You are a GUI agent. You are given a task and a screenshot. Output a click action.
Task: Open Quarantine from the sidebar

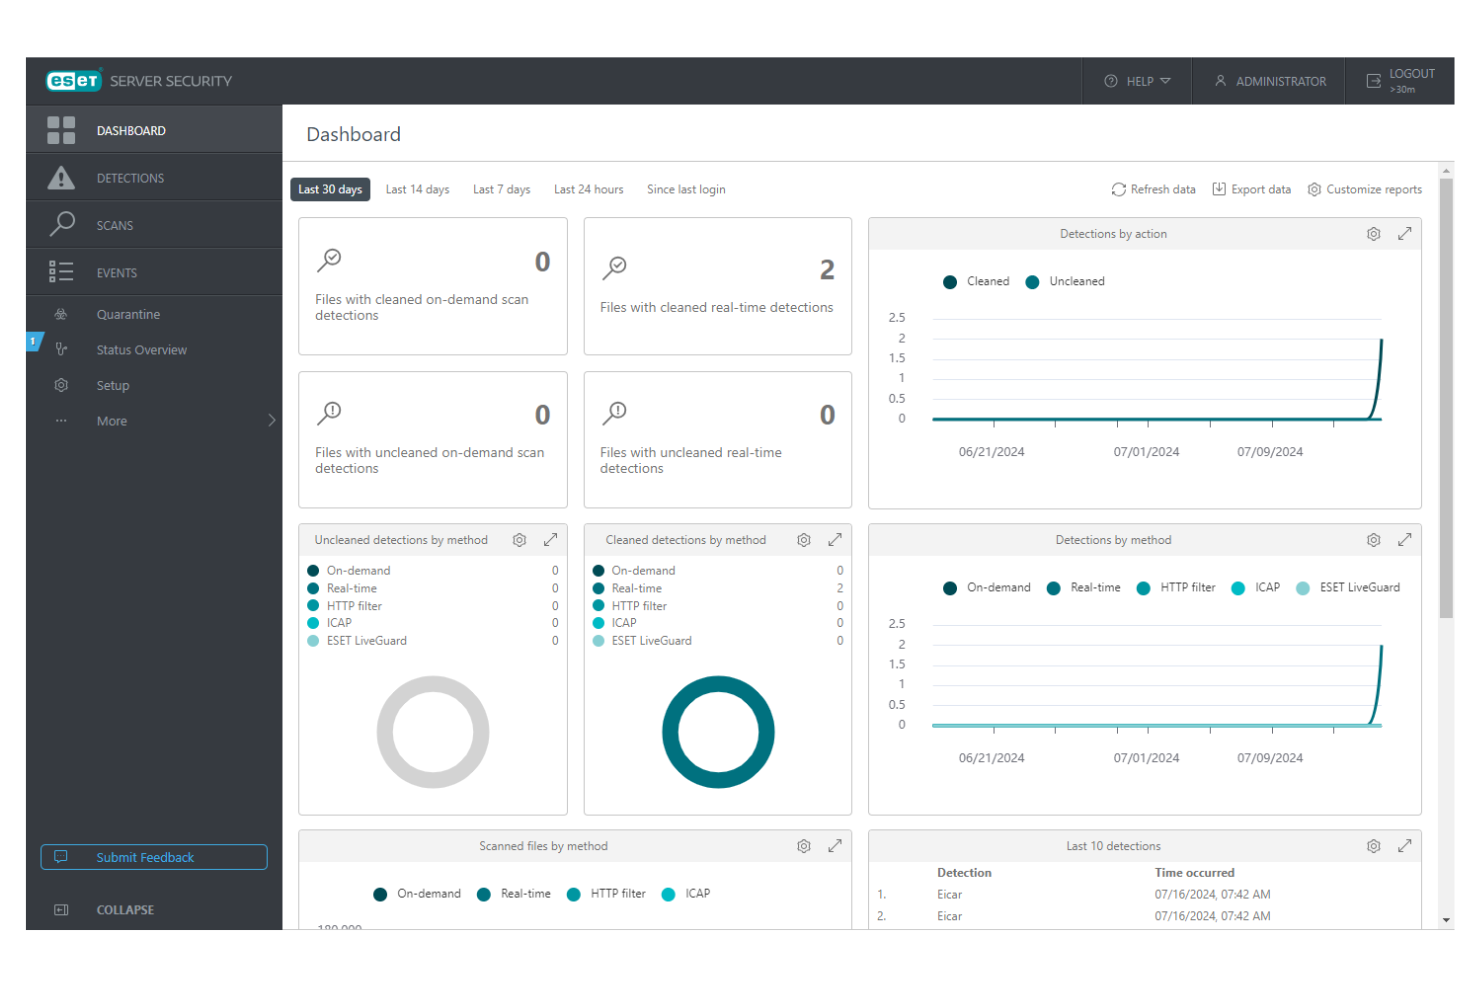click(128, 314)
